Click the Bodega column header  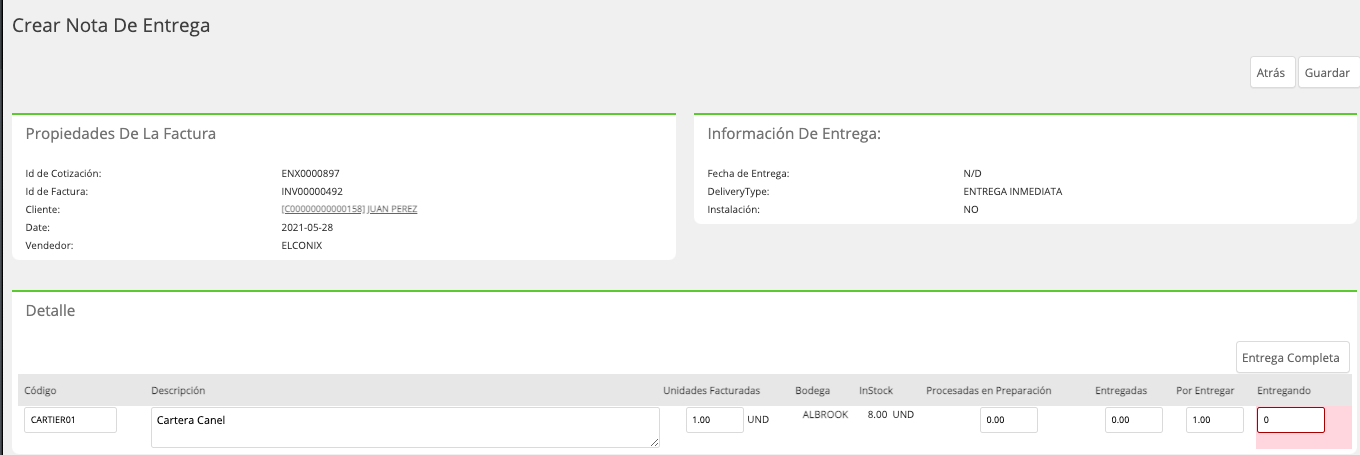pos(812,390)
